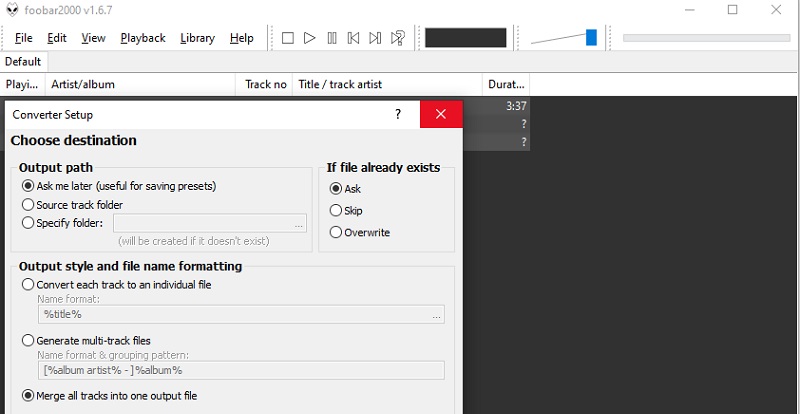The height and width of the screenshot is (414, 800).
Task: Open browse button for Specify folder
Action: (297, 224)
